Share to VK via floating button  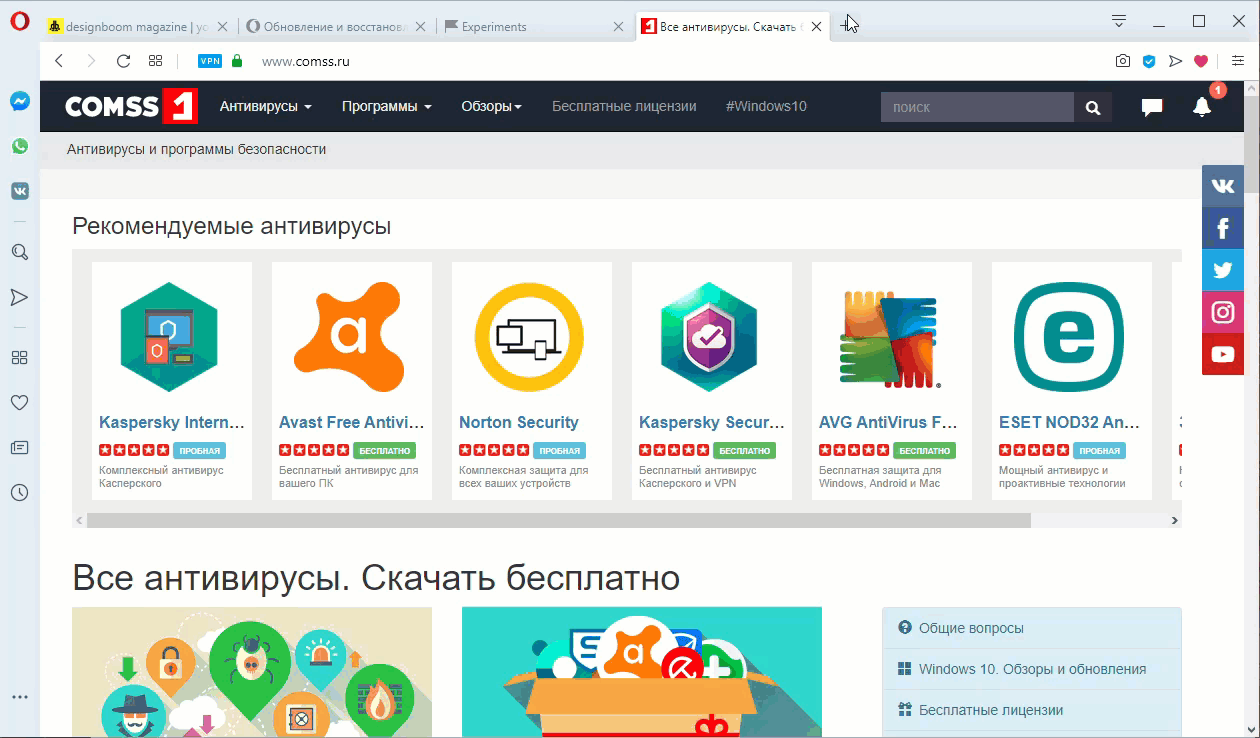1223,186
